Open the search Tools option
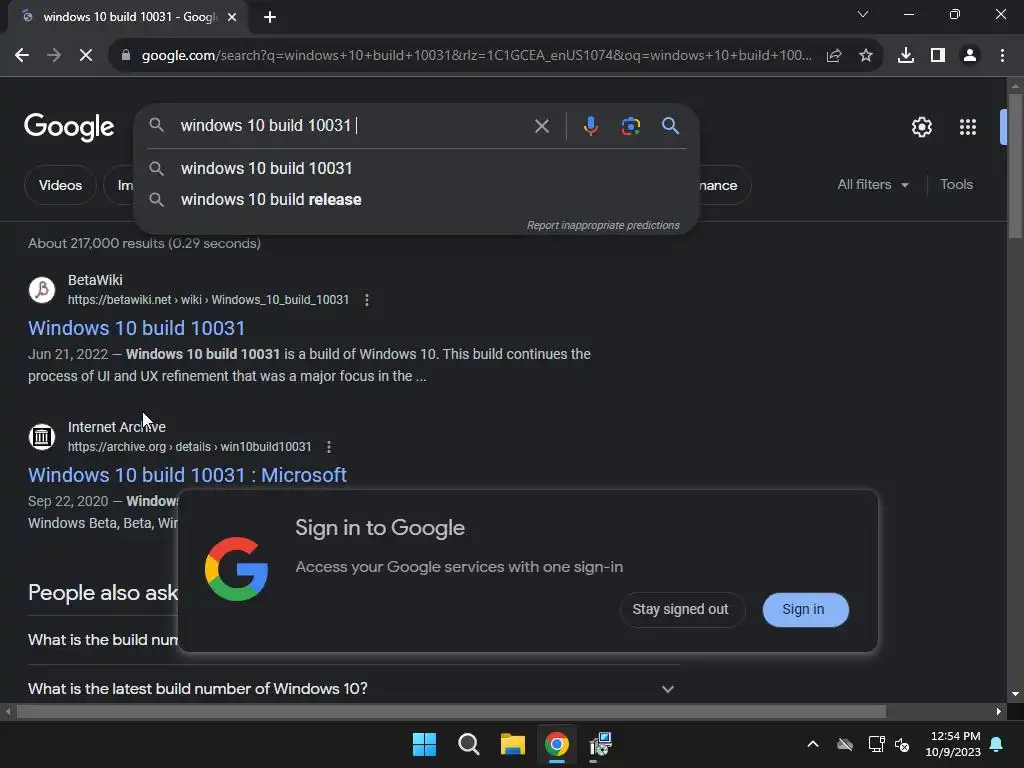 click(956, 185)
